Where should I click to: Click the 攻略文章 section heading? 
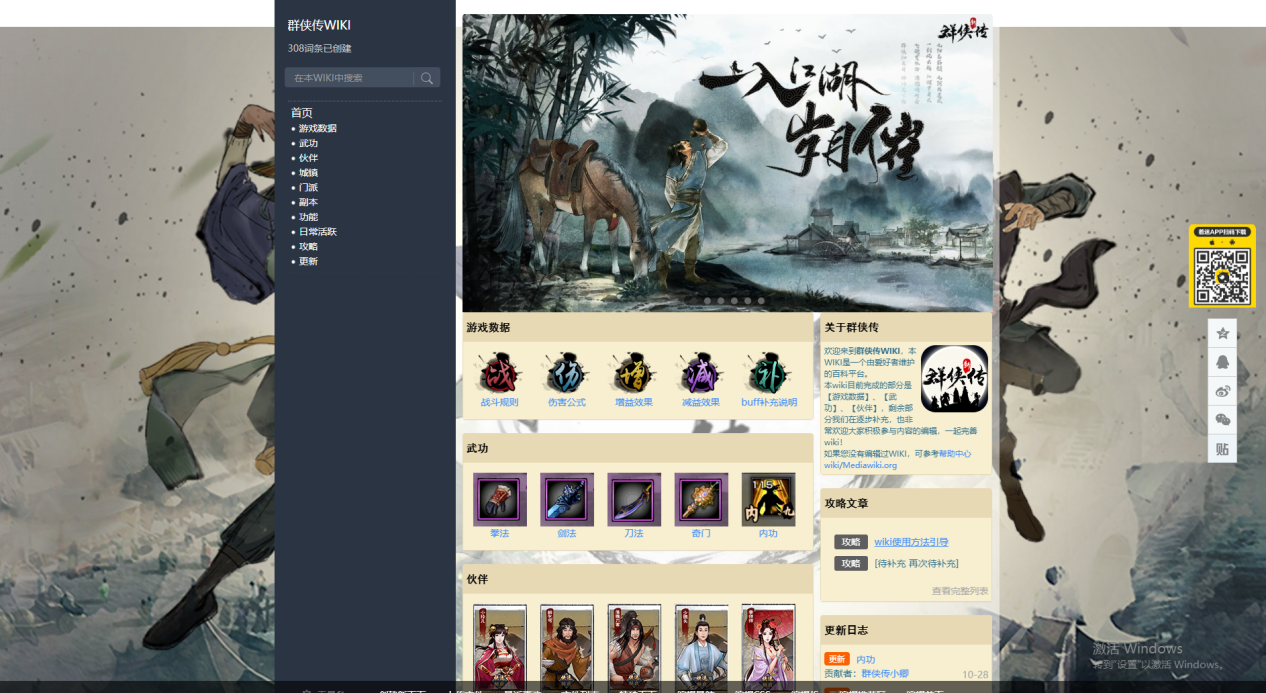tap(846, 503)
